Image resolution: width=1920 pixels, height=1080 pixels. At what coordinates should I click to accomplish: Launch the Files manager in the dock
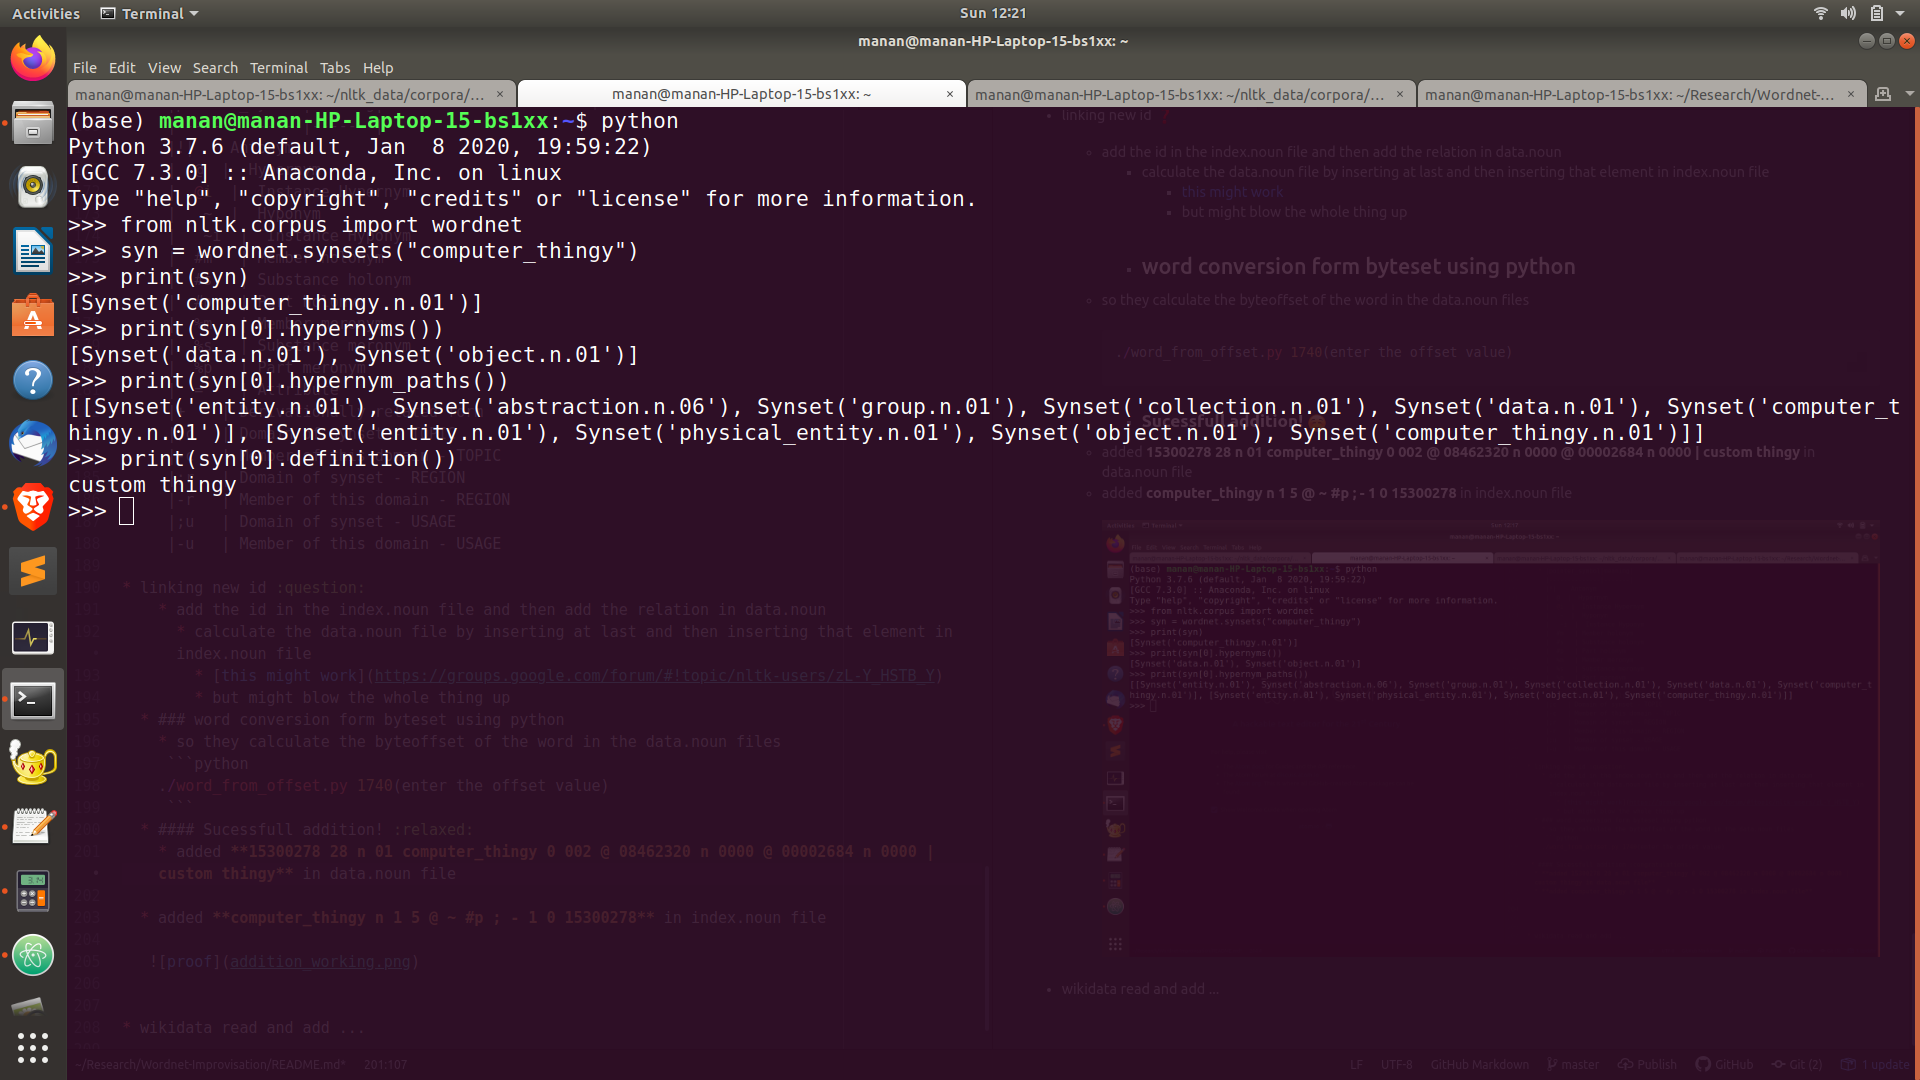[33, 123]
